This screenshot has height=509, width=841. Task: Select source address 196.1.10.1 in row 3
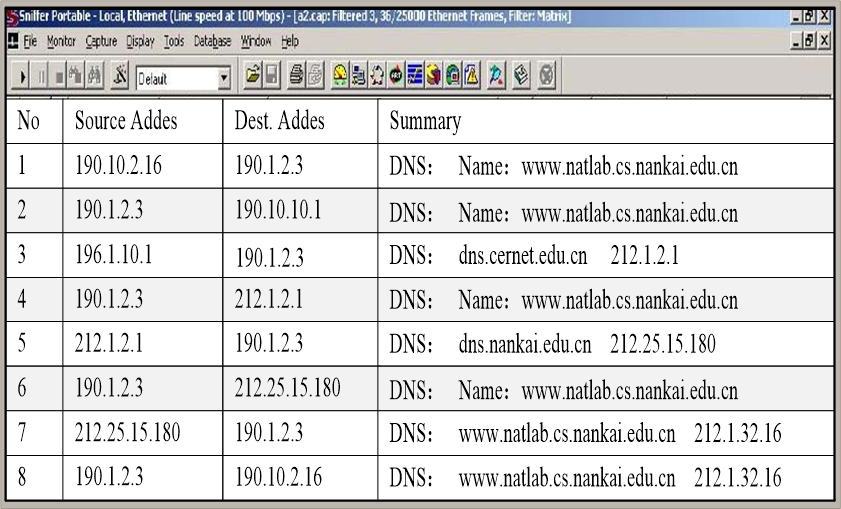(x=113, y=254)
